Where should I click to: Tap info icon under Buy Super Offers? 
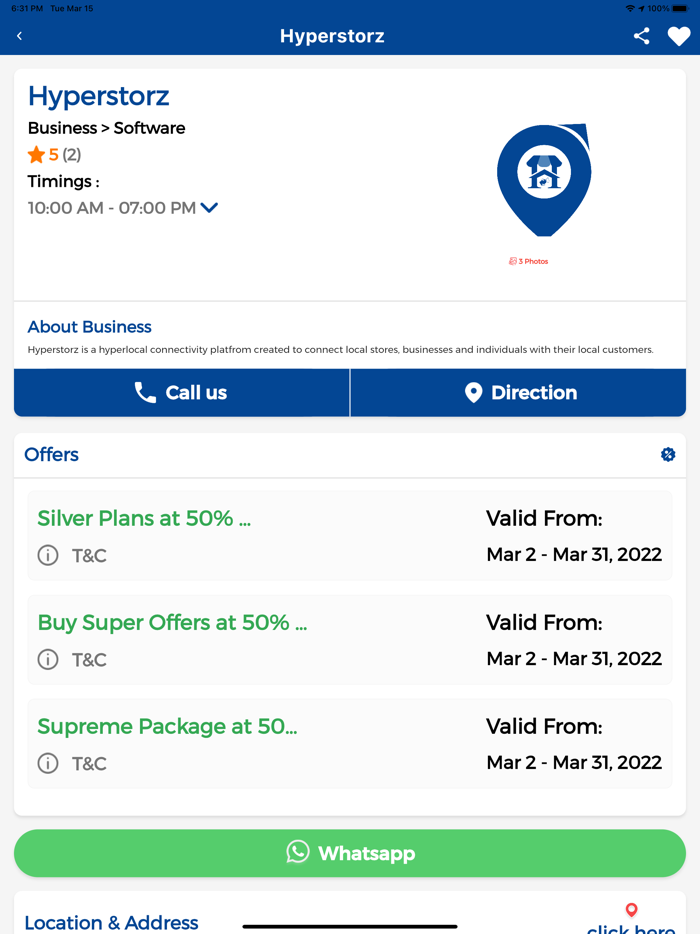[48, 659]
